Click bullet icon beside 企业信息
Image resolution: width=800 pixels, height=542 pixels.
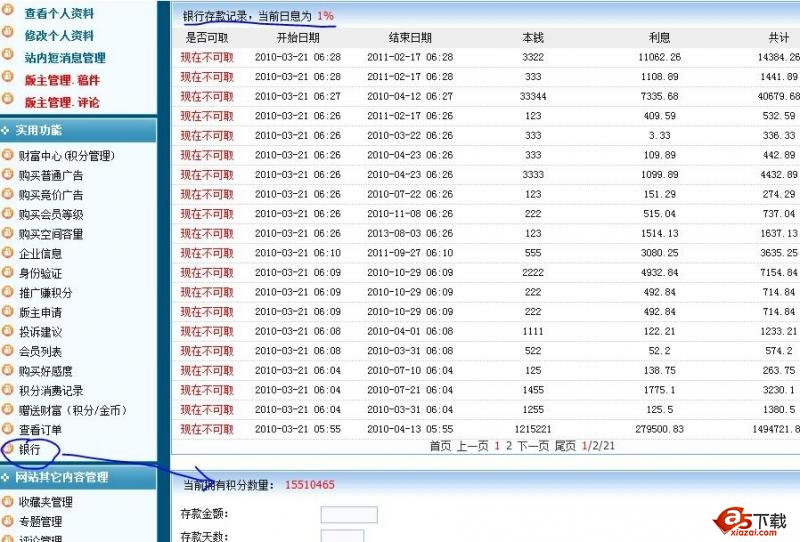(8, 252)
